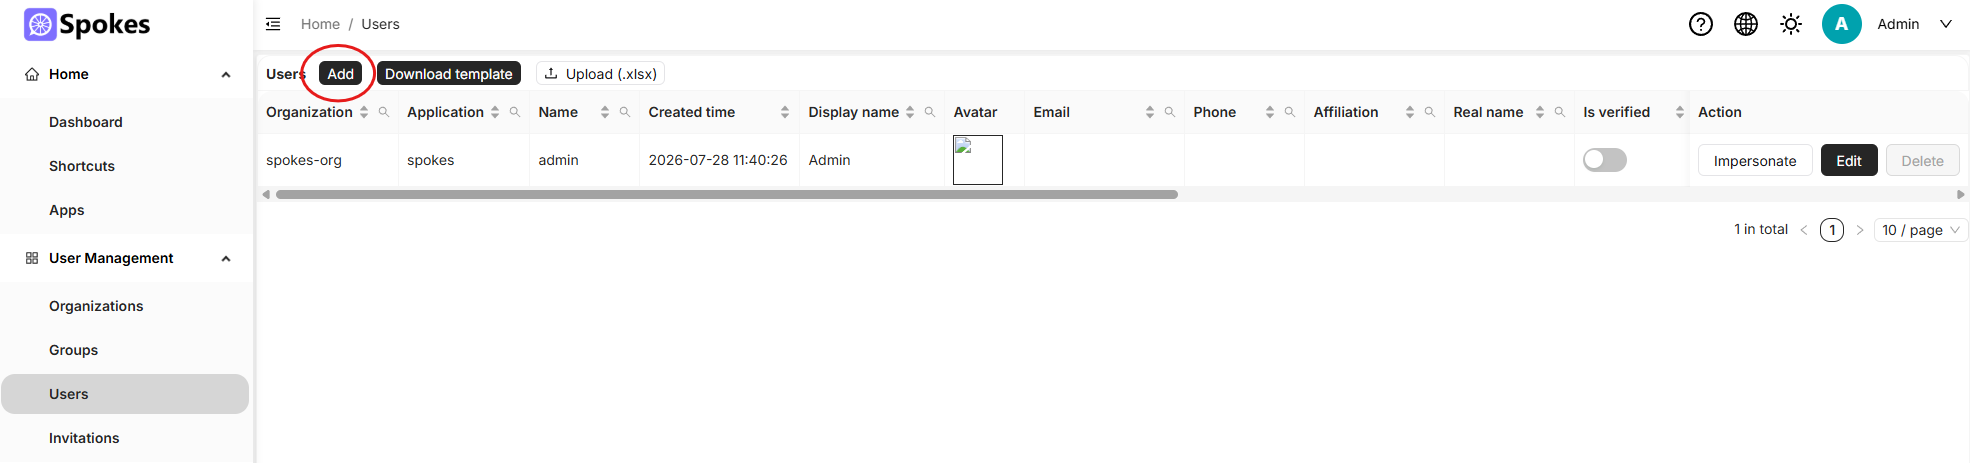1970x463 pixels.
Task: Toggle the Is verified switch for admin
Action: coord(1605,160)
